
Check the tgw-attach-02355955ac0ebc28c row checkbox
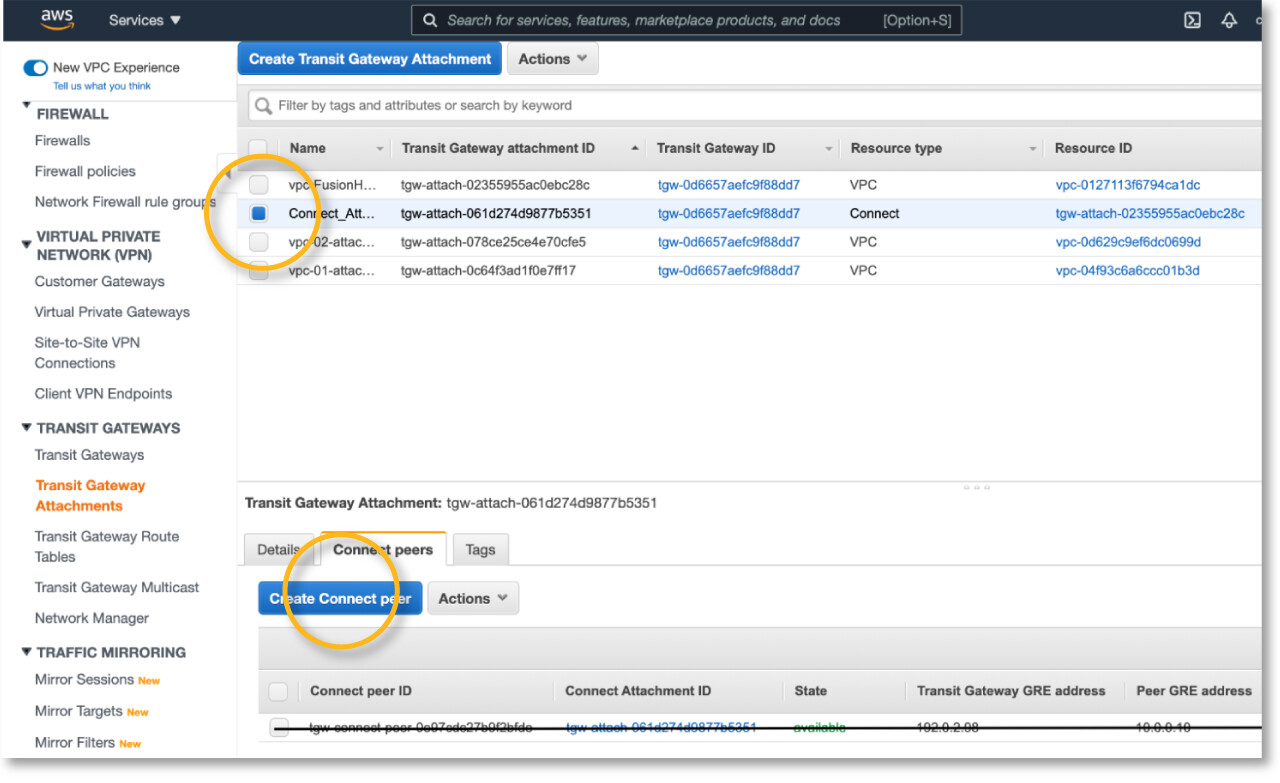click(x=259, y=185)
